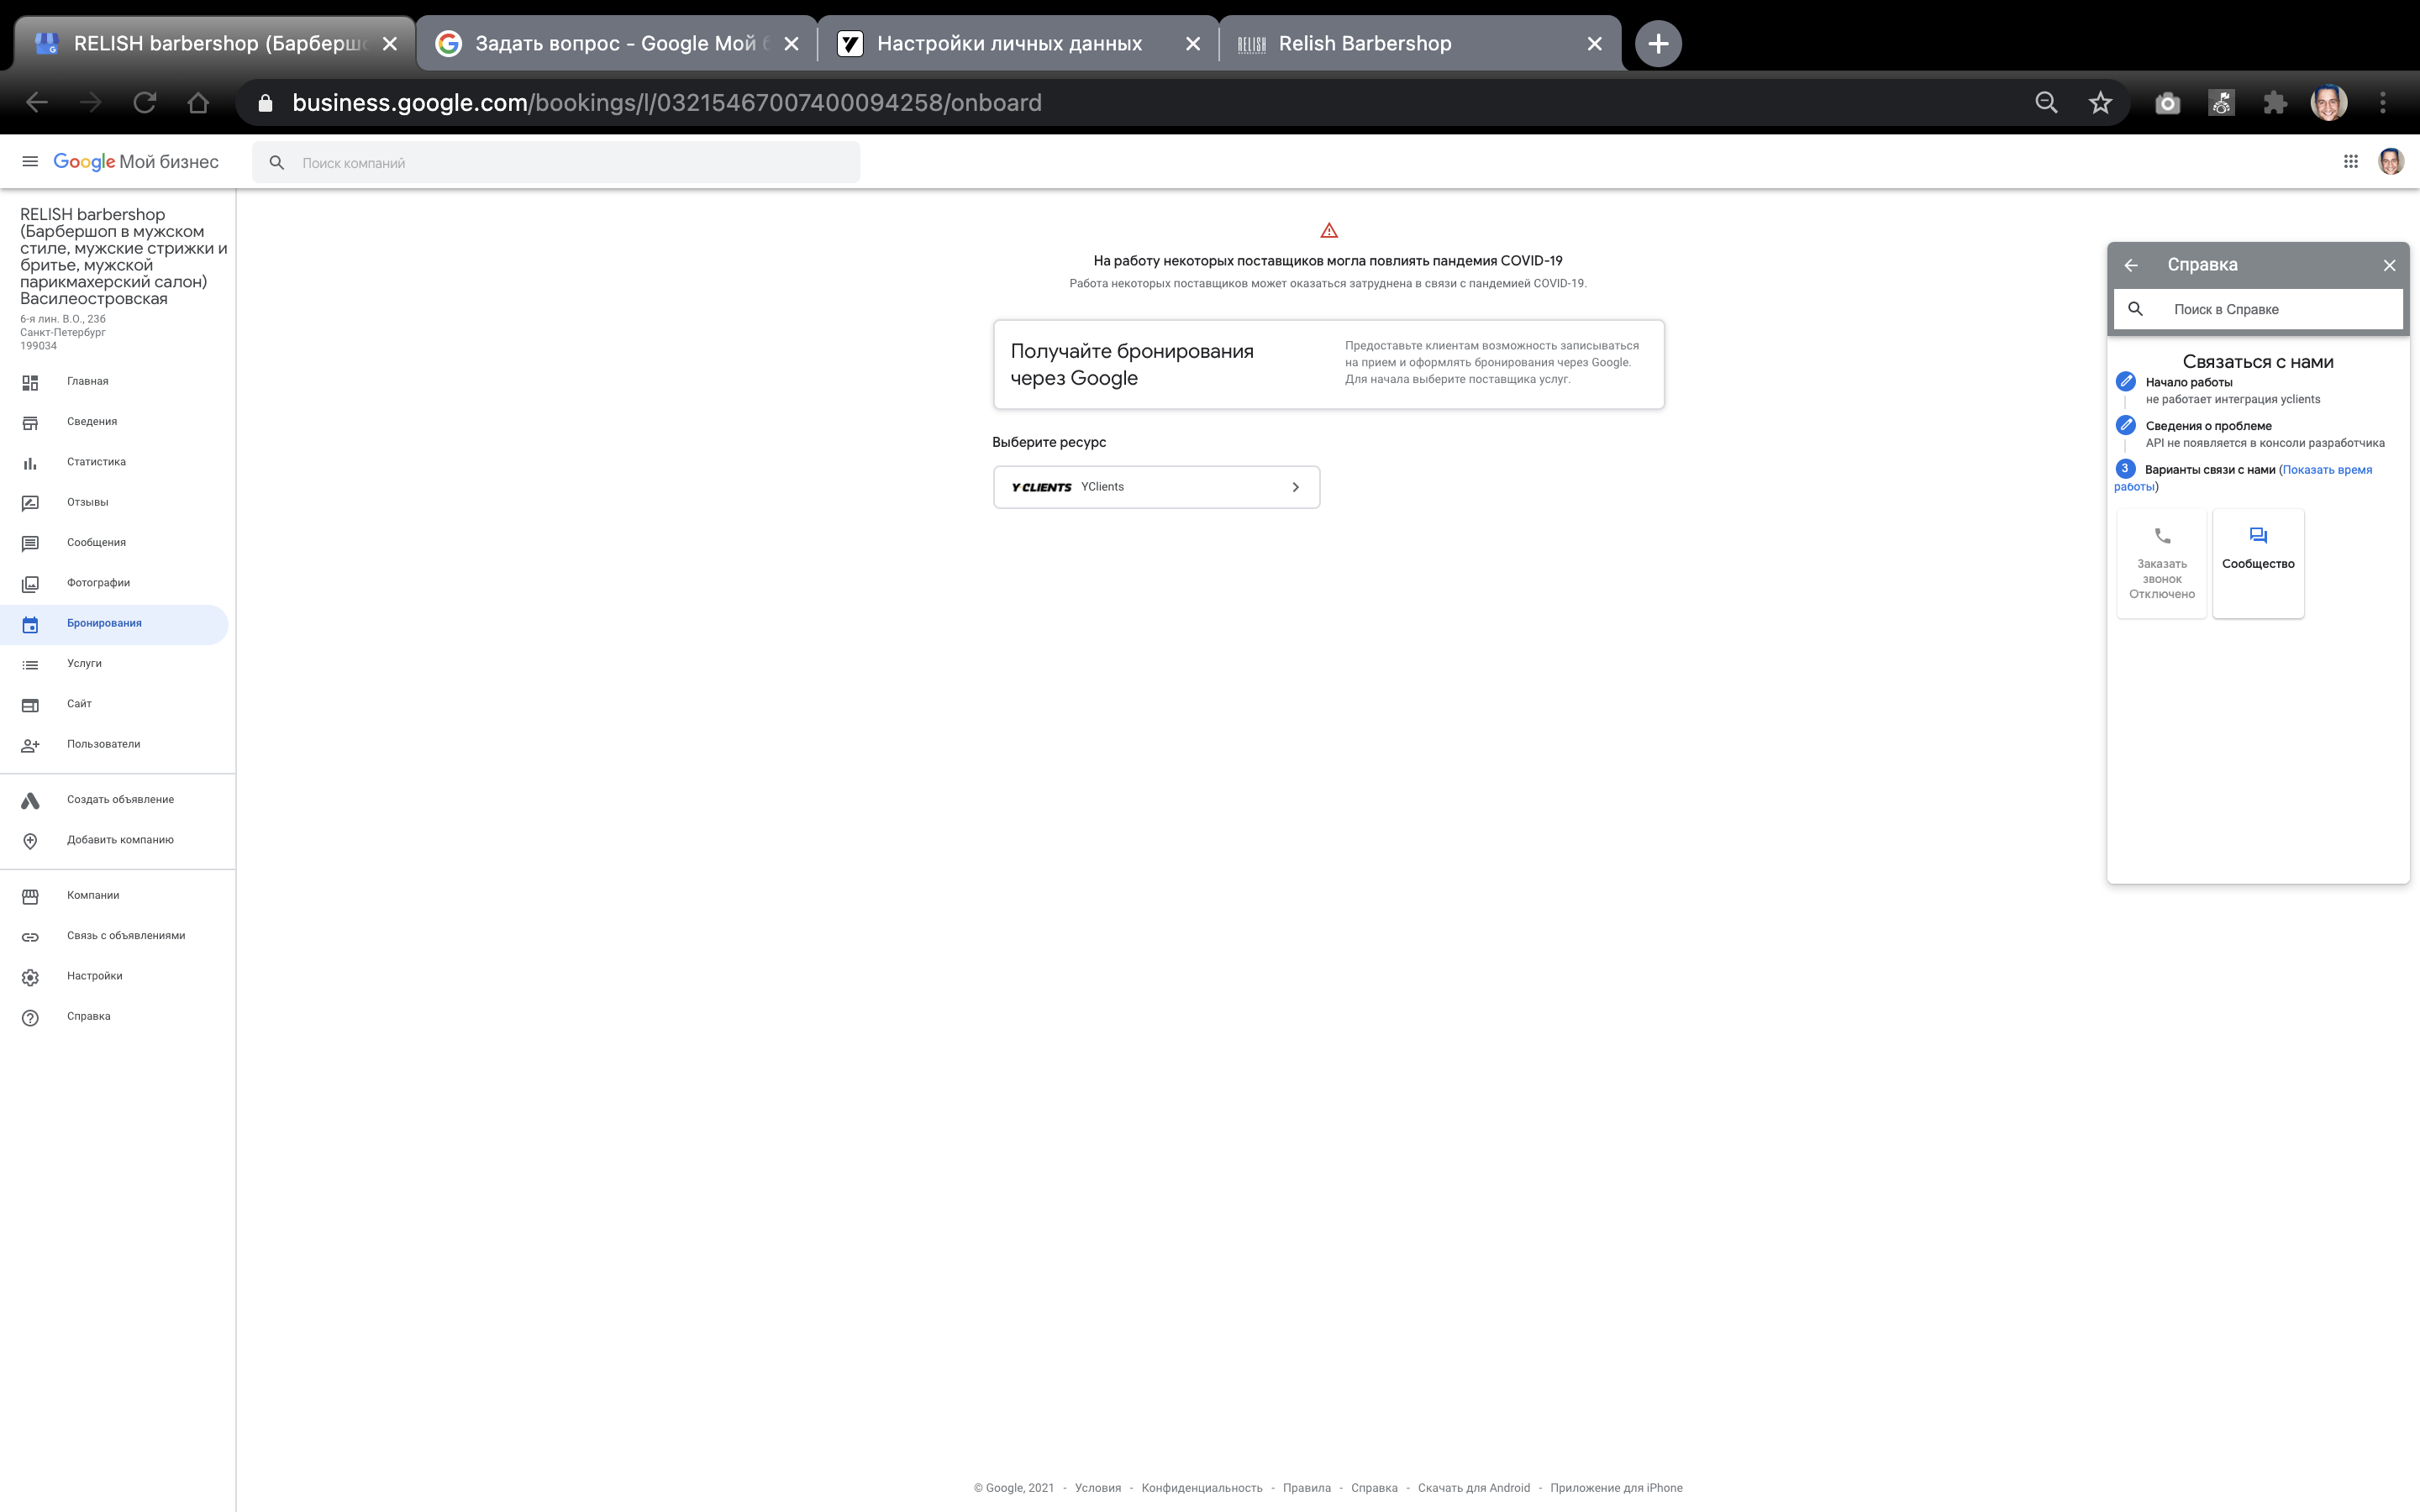
Task: Click Google Мой бизнес app logo icon
Action: click(136, 162)
